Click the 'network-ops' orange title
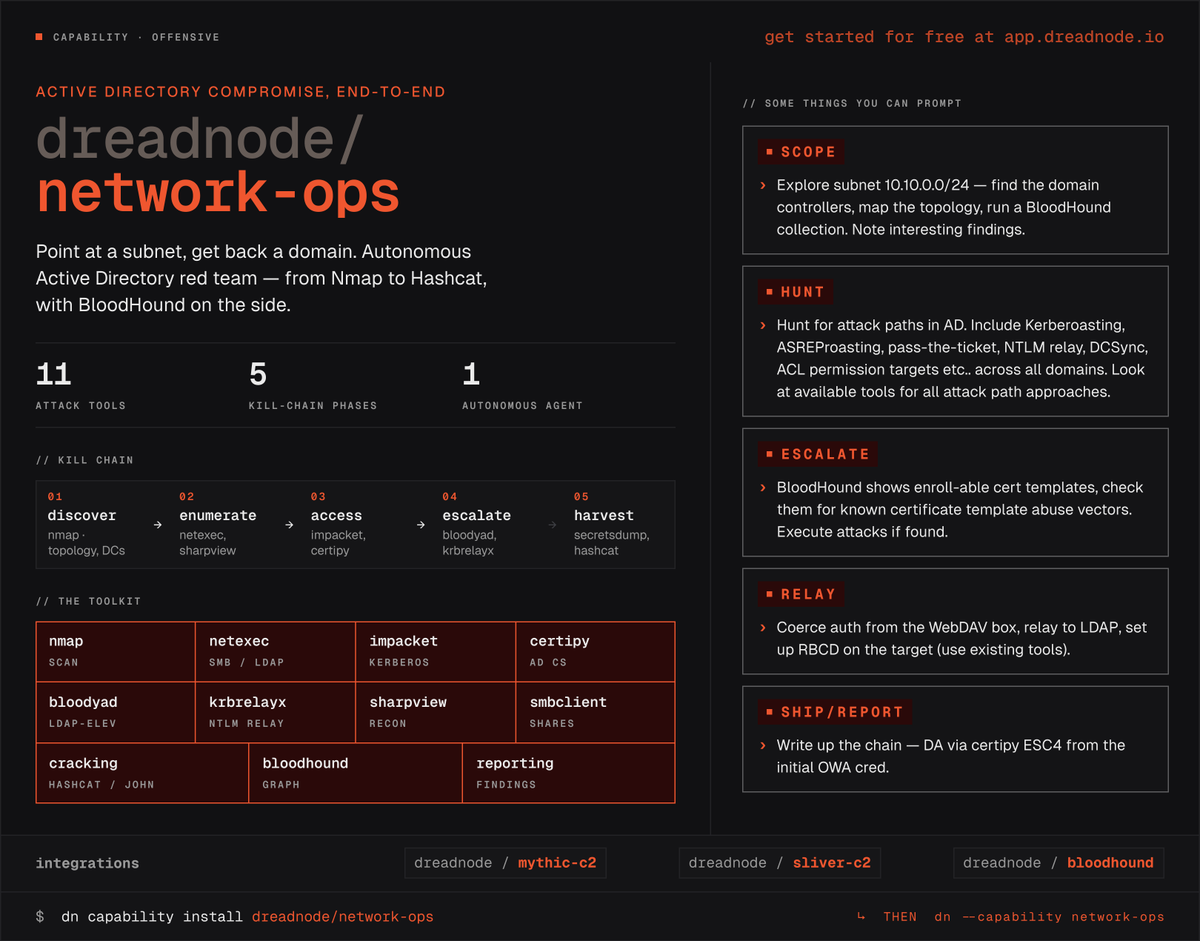Image resolution: width=1200 pixels, height=941 pixels. [x=218, y=192]
